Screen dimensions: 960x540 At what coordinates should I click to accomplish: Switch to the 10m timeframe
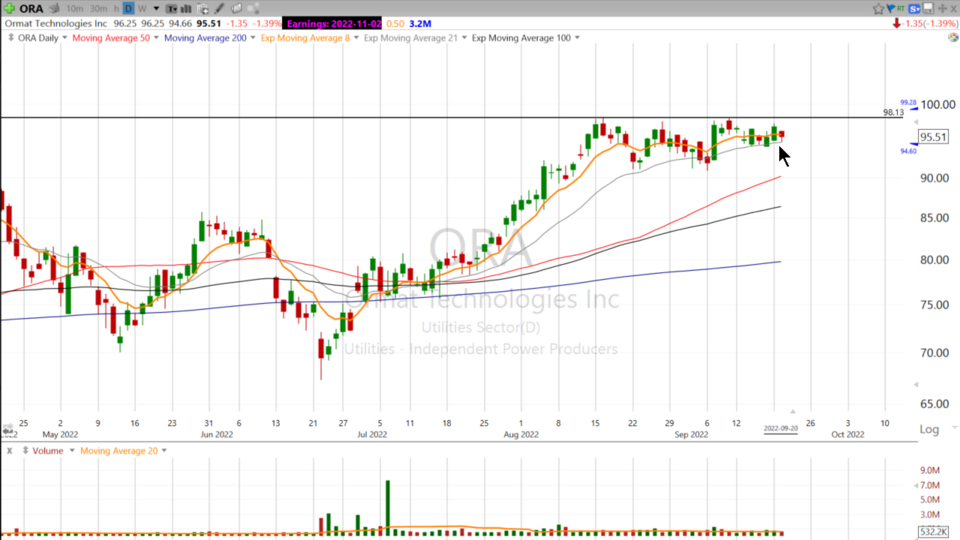[x=75, y=9]
